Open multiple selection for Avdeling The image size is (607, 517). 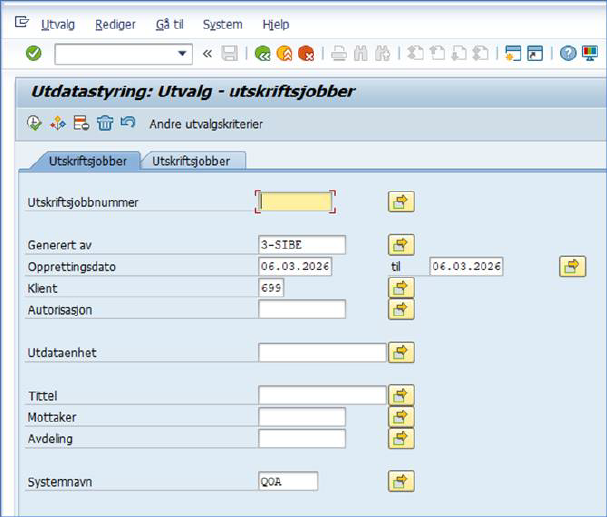click(401, 438)
